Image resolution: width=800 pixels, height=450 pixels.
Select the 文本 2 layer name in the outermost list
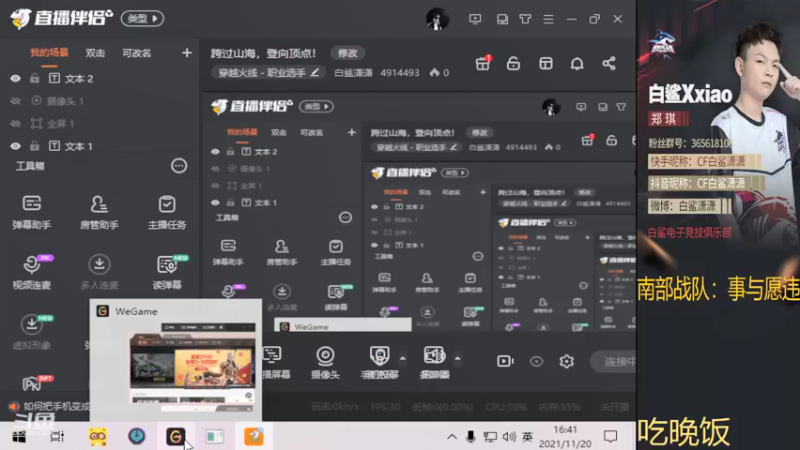[x=79, y=79]
